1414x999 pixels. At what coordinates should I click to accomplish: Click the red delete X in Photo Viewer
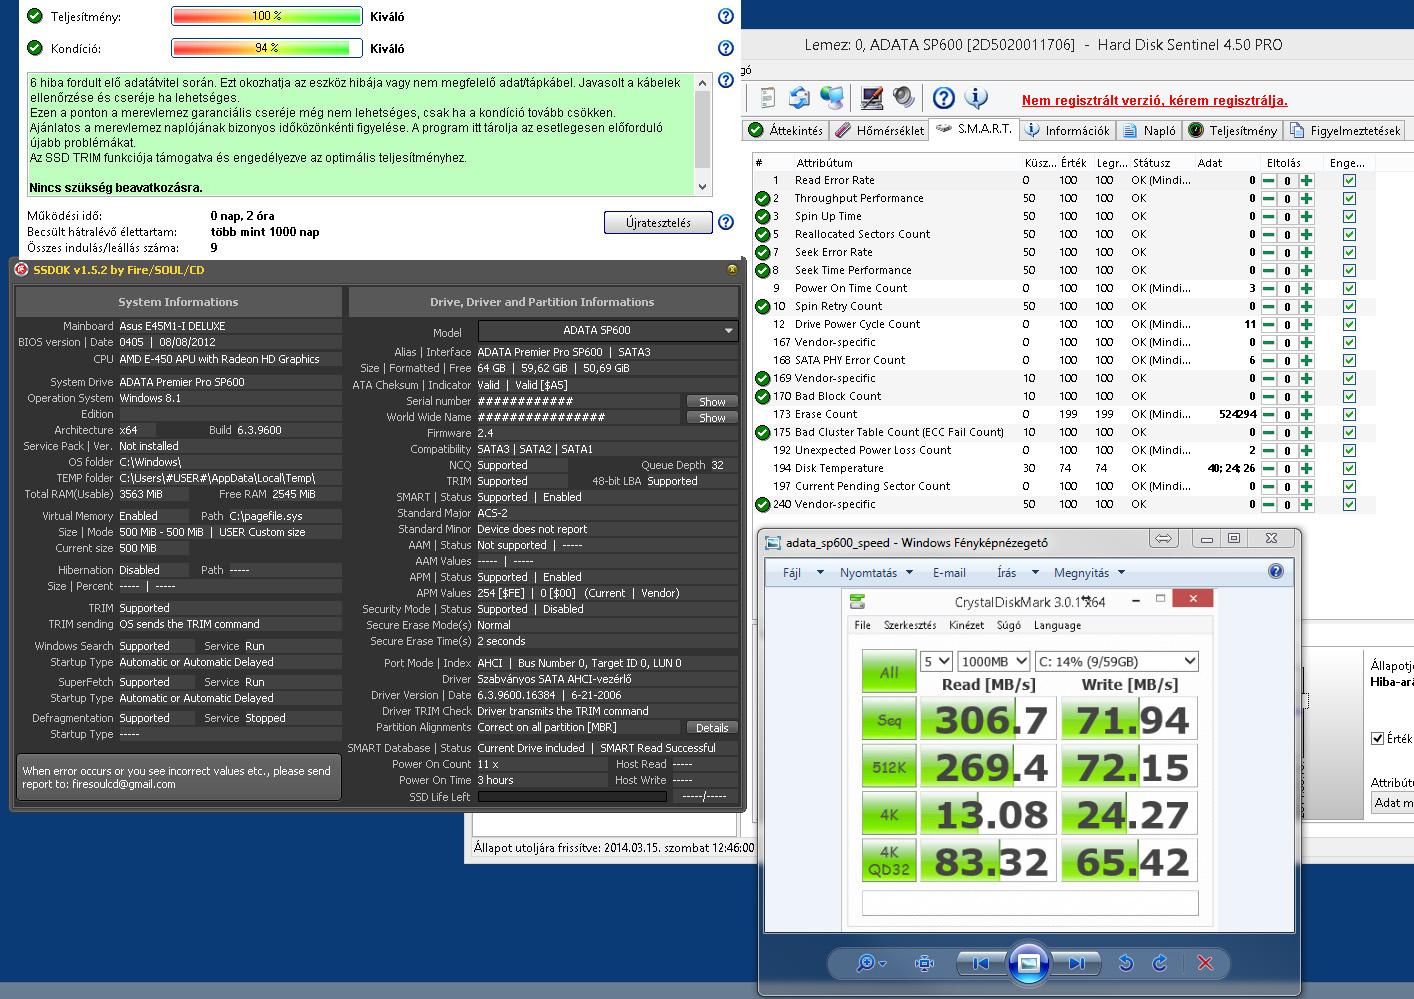click(x=1205, y=963)
